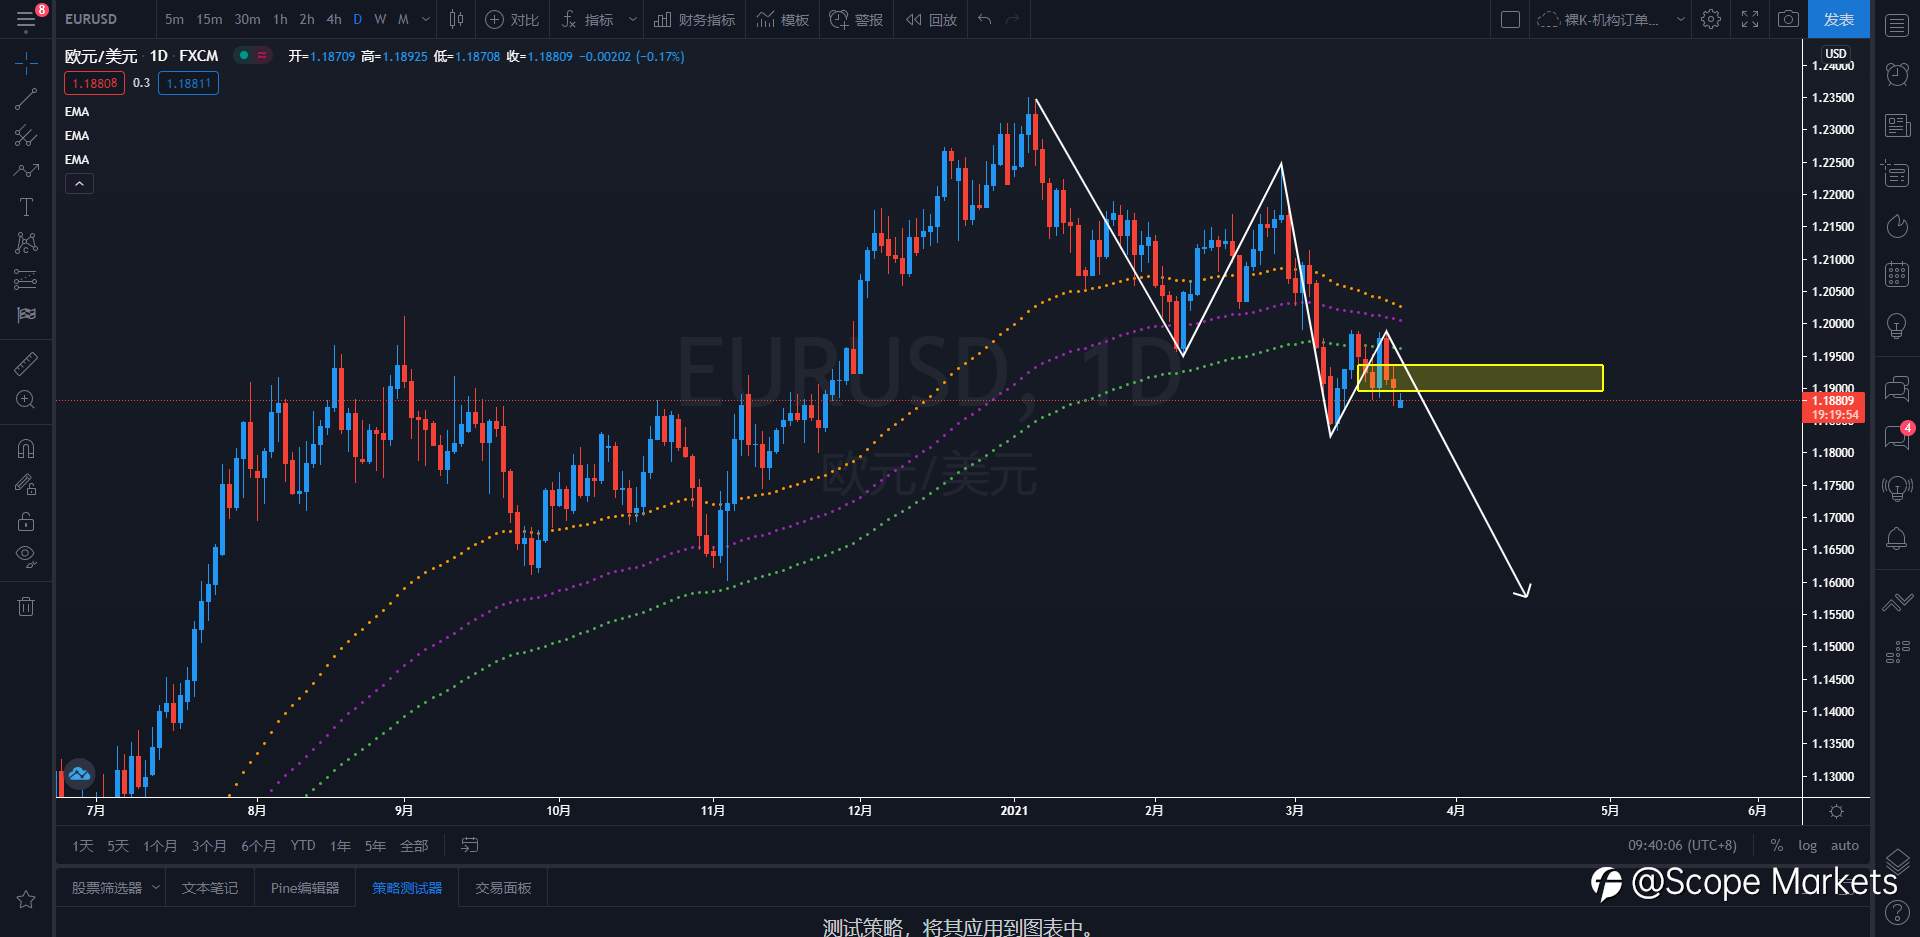The width and height of the screenshot is (1920, 937).
Task: Hide all drawings with eye icon
Action: click(x=26, y=557)
